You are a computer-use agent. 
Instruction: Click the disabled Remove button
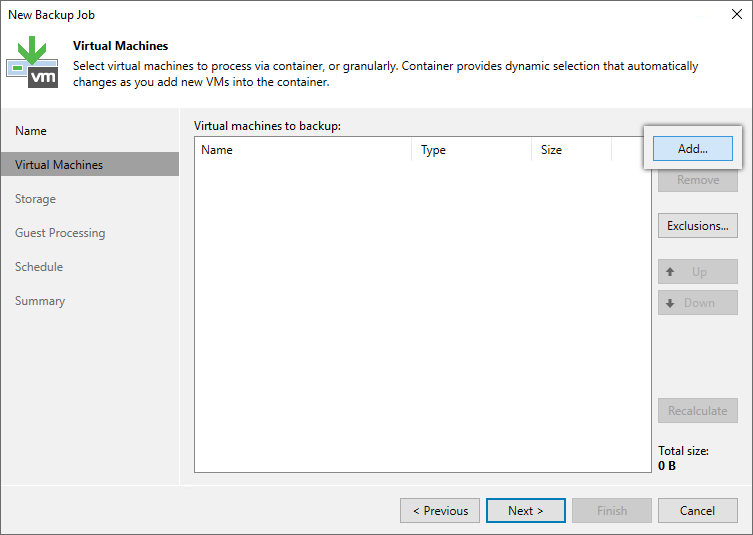[x=698, y=180]
